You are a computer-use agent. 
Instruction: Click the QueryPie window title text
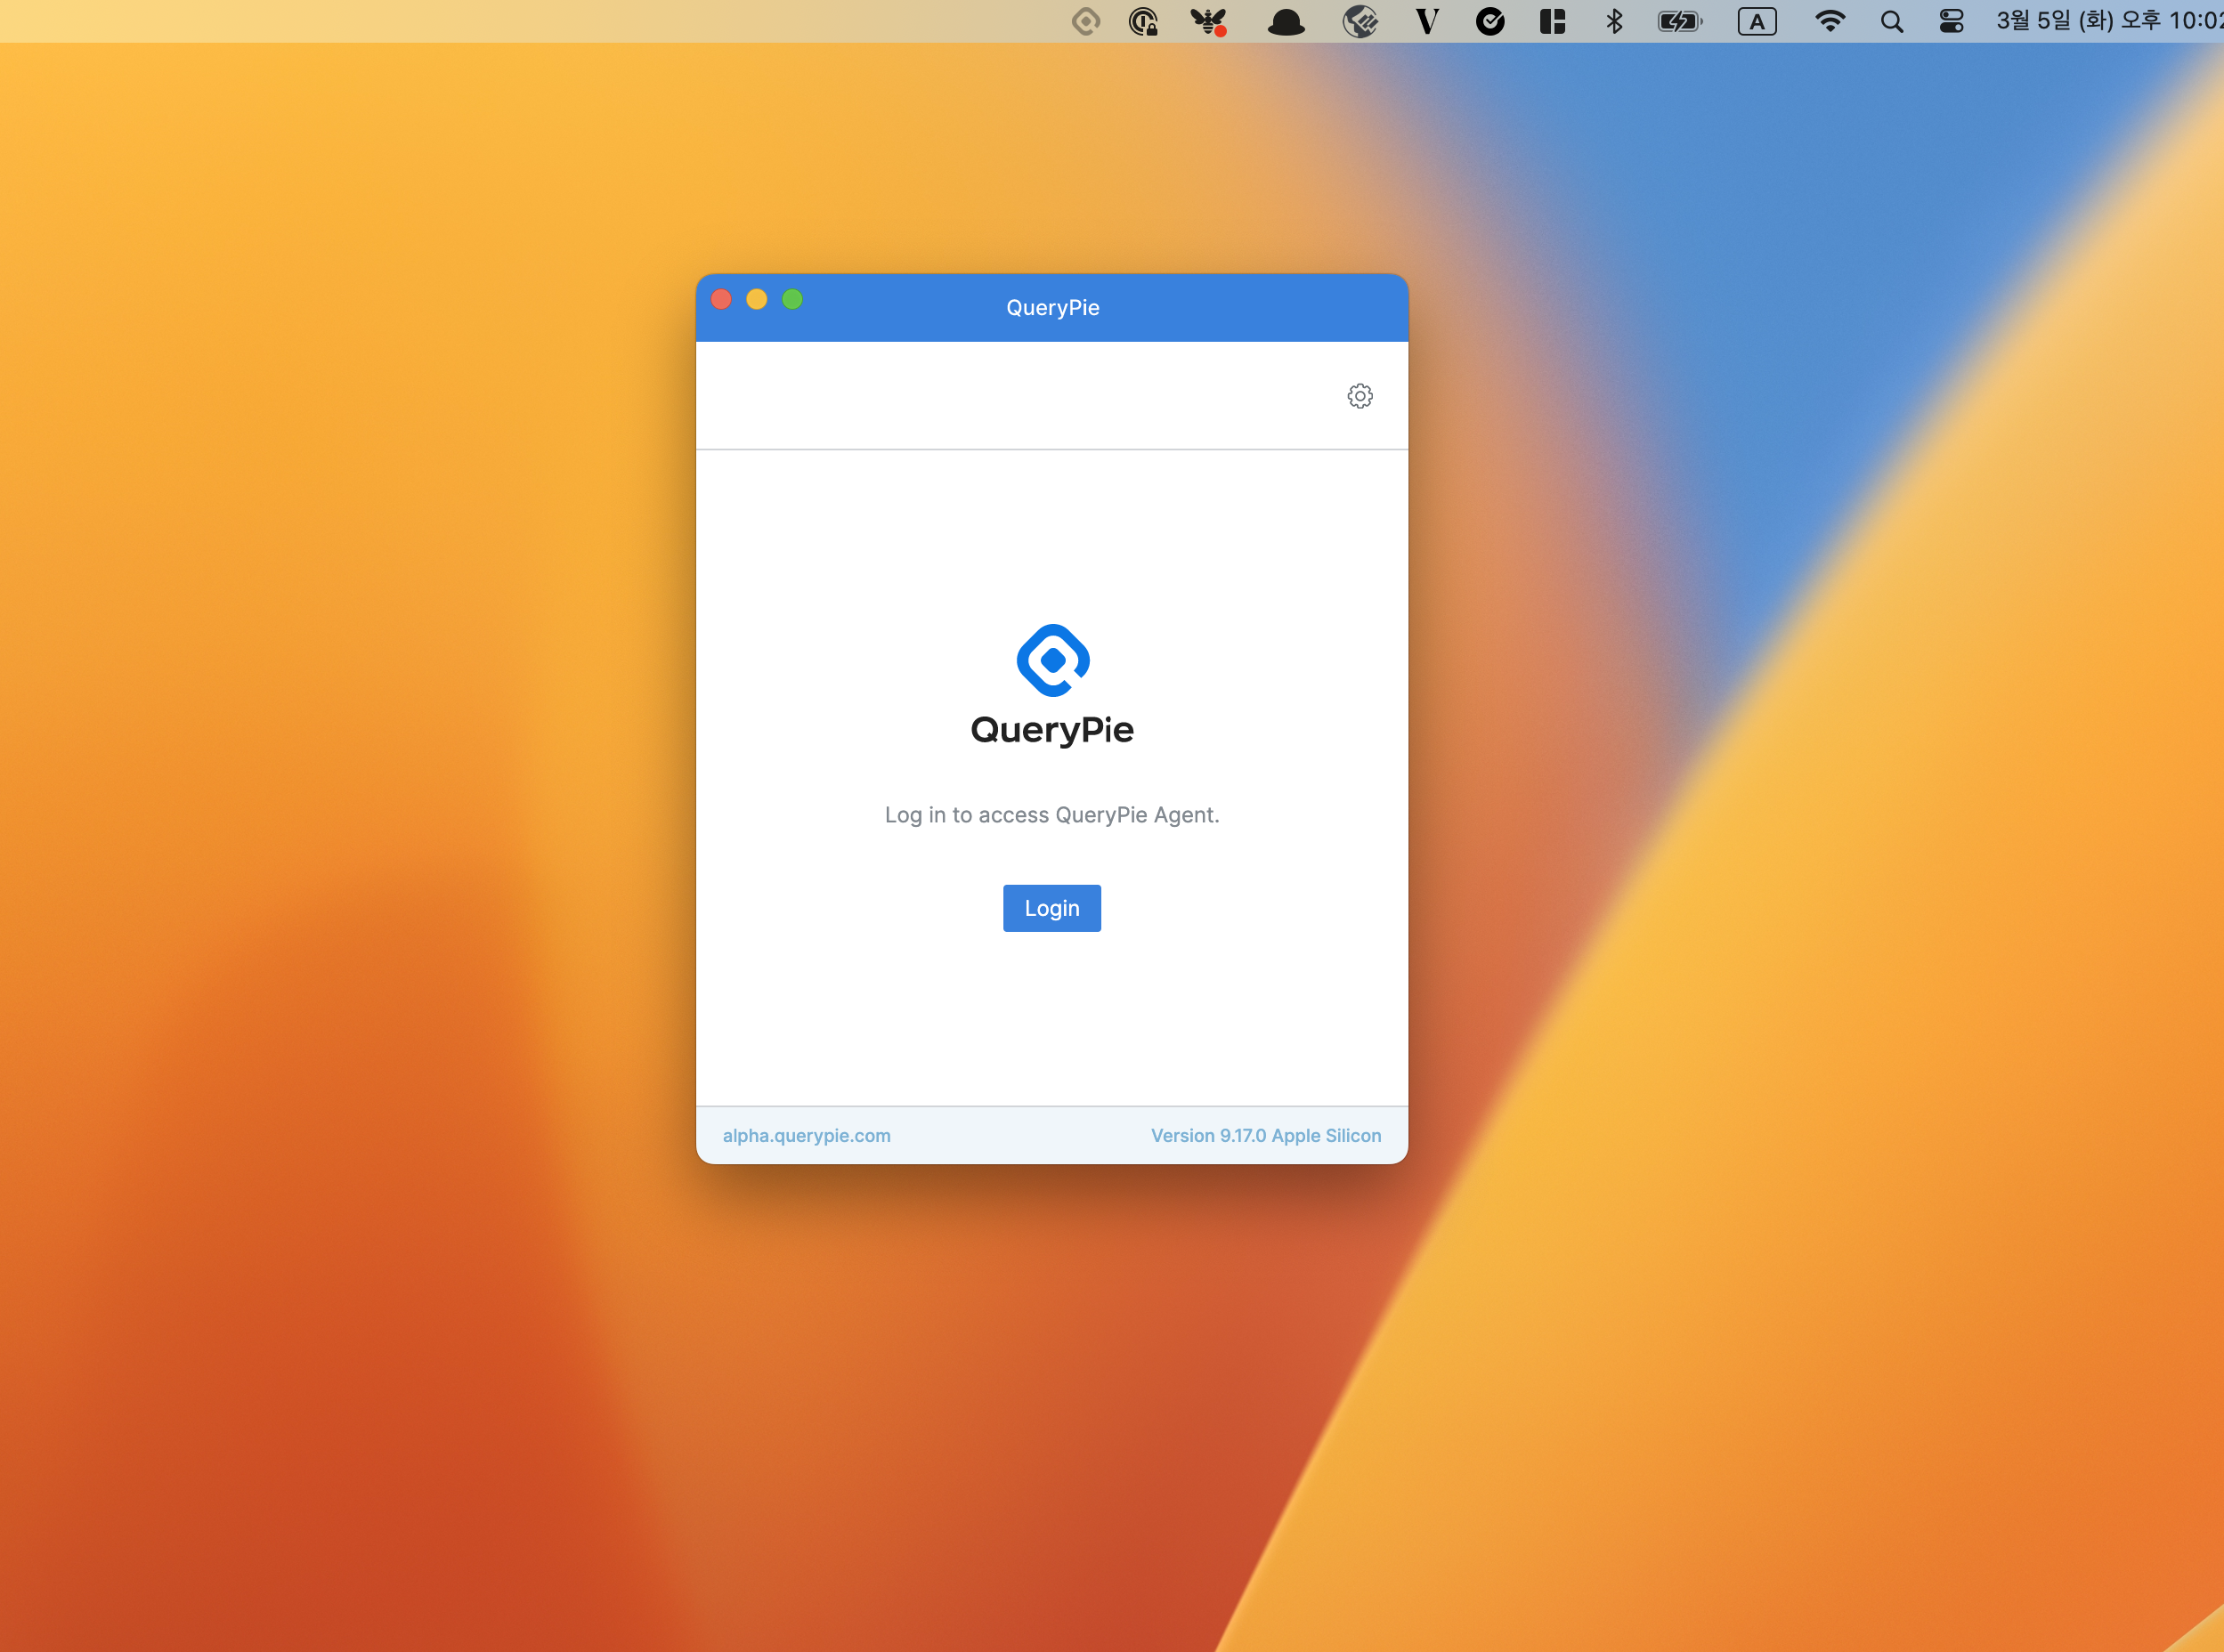click(1052, 307)
